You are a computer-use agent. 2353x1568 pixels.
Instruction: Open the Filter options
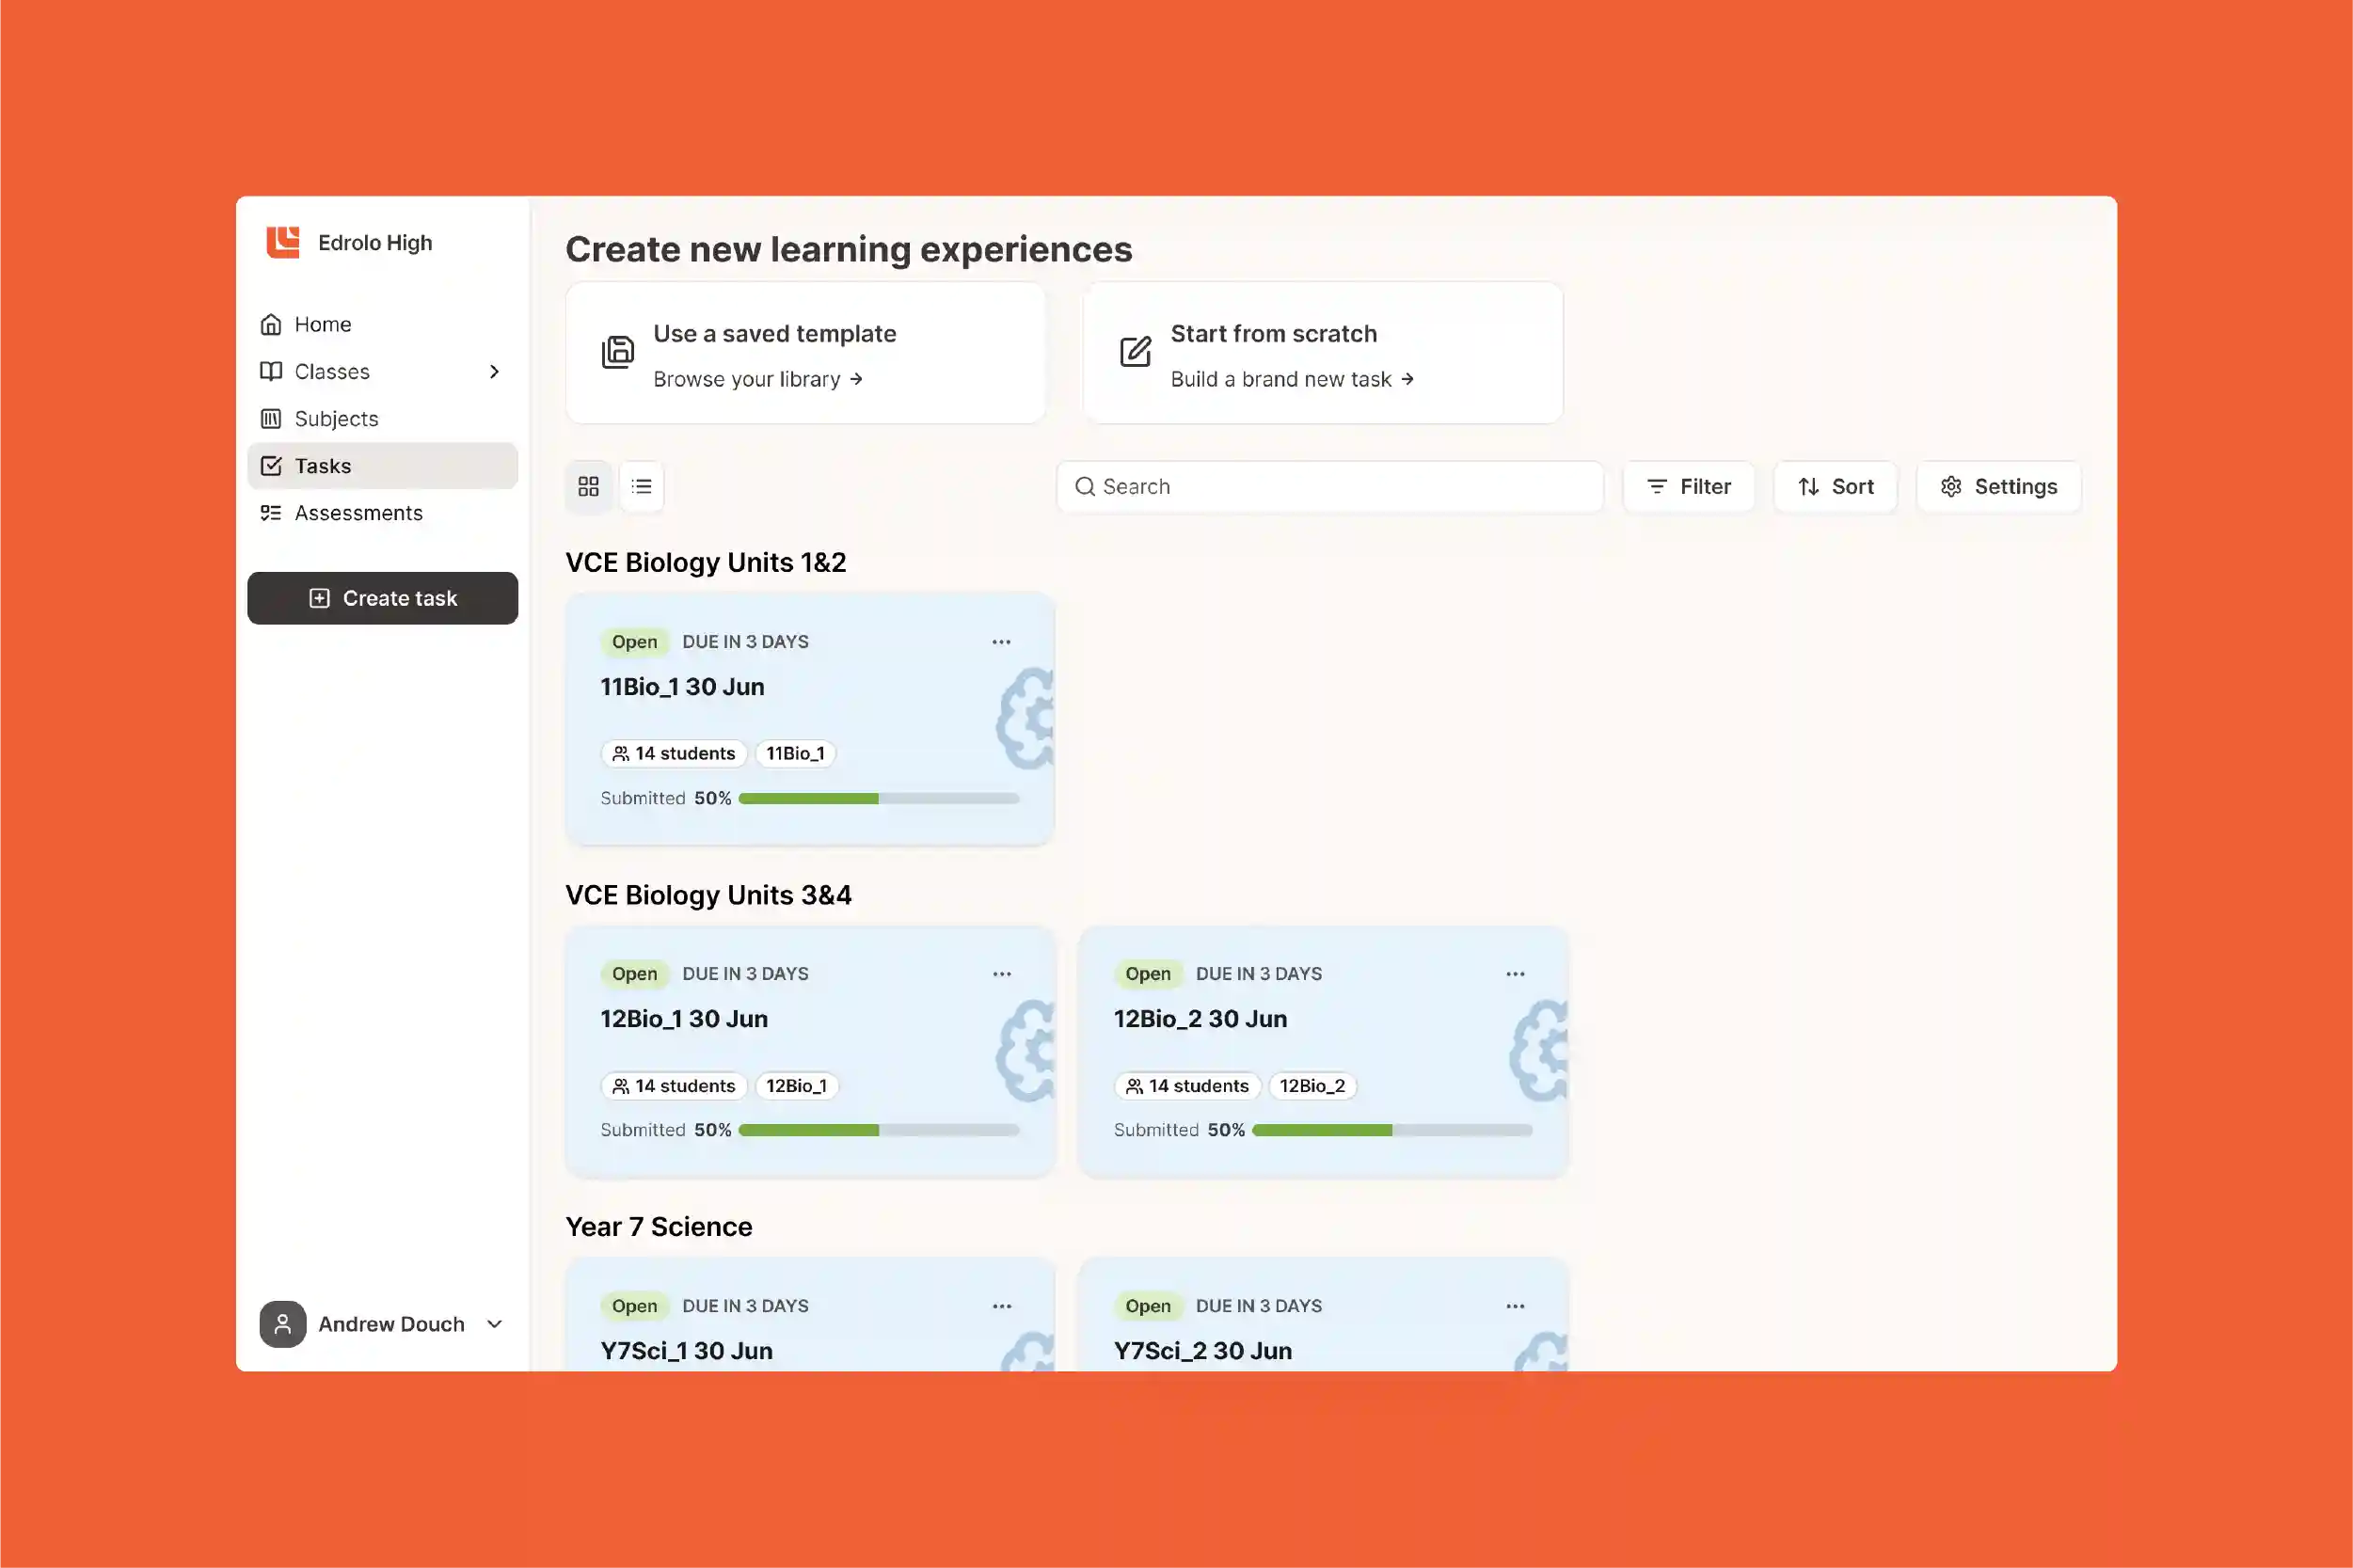1688,486
